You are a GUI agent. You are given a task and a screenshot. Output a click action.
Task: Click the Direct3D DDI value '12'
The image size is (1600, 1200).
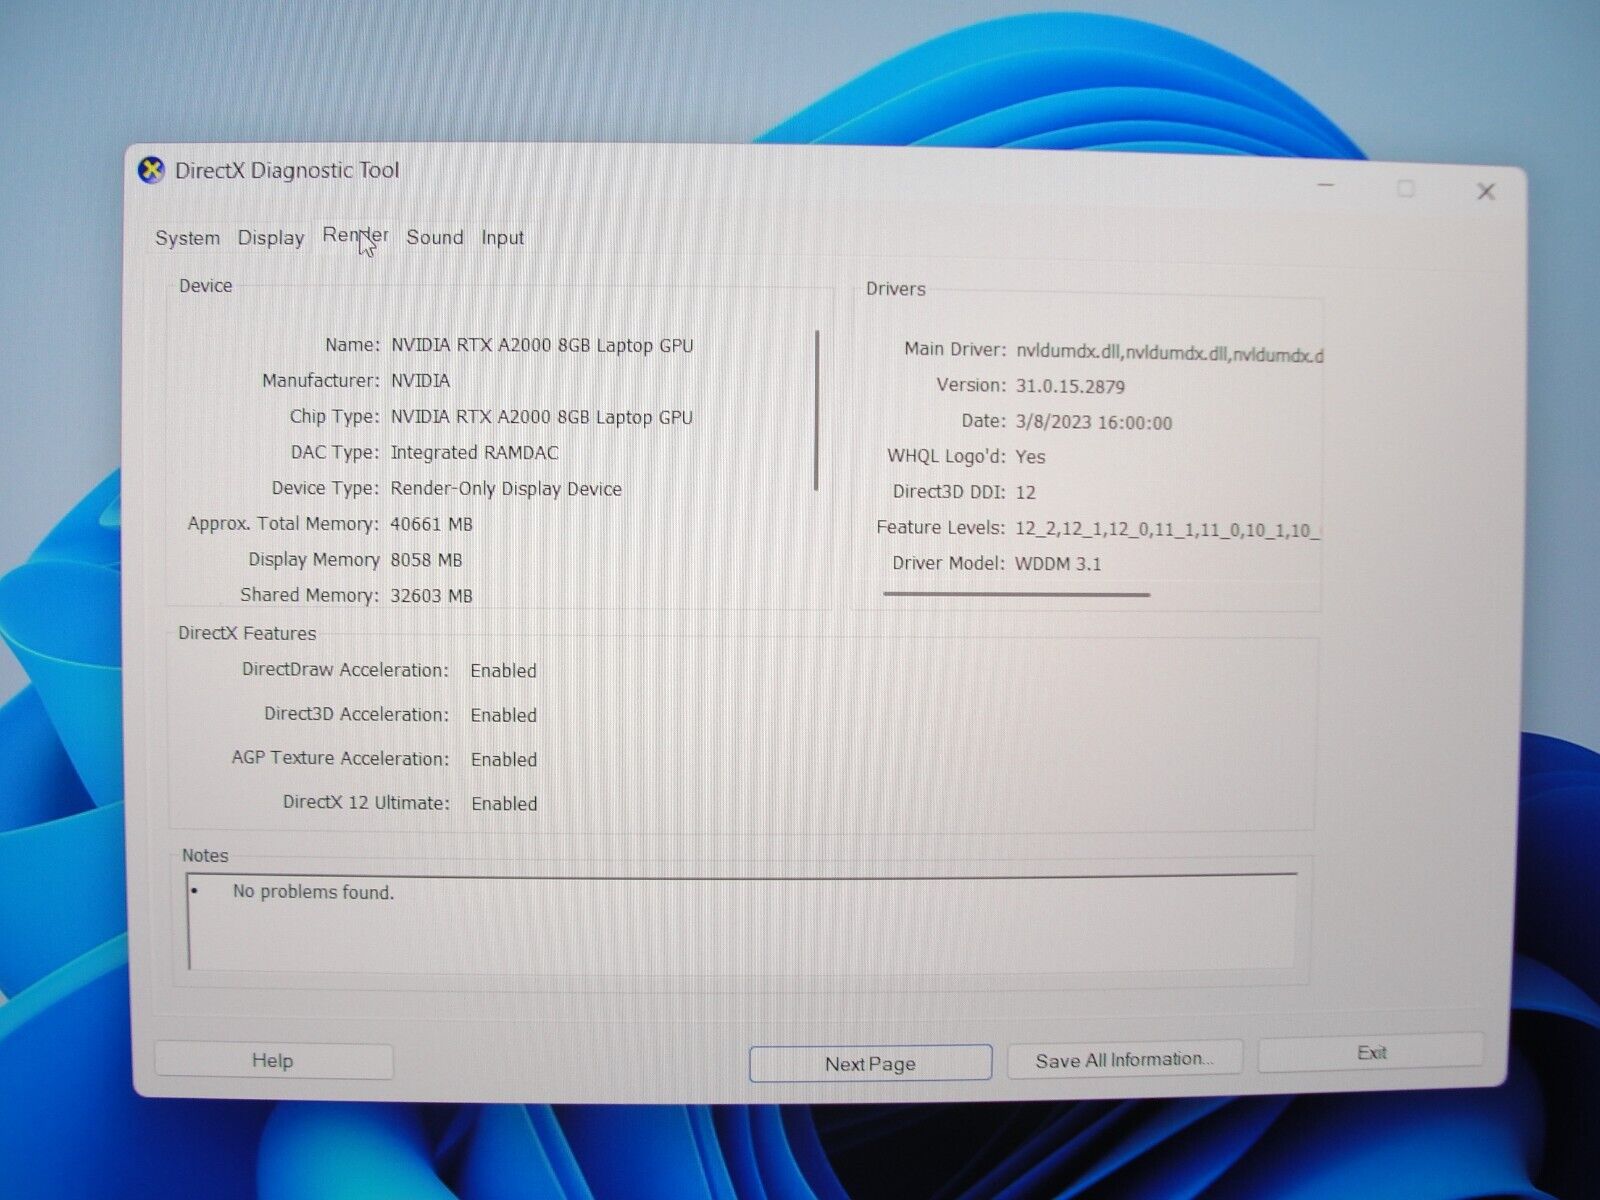click(1025, 493)
